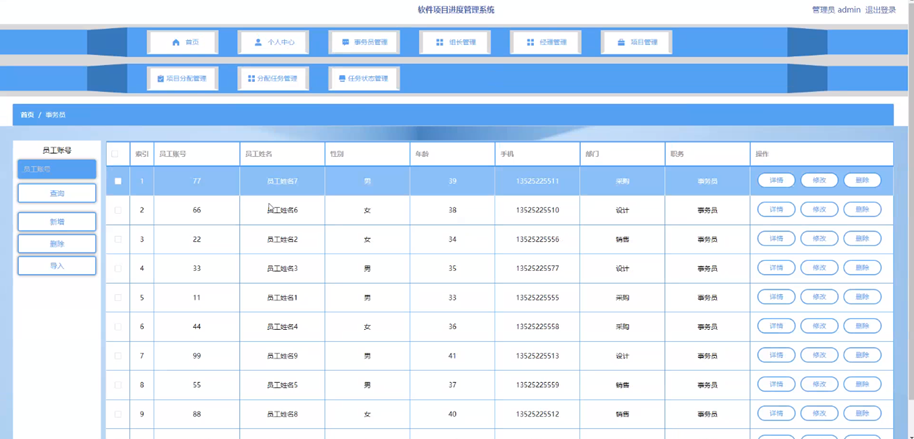Click 修改 for 员工姓名9 row
The image size is (914, 439).
tap(820, 355)
